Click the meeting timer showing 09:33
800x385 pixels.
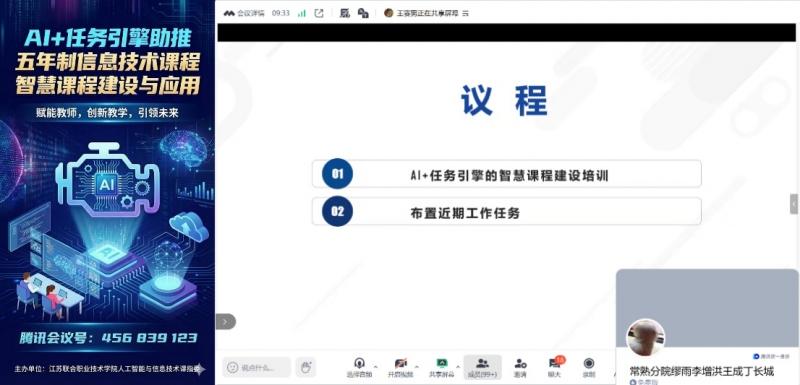point(281,13)
